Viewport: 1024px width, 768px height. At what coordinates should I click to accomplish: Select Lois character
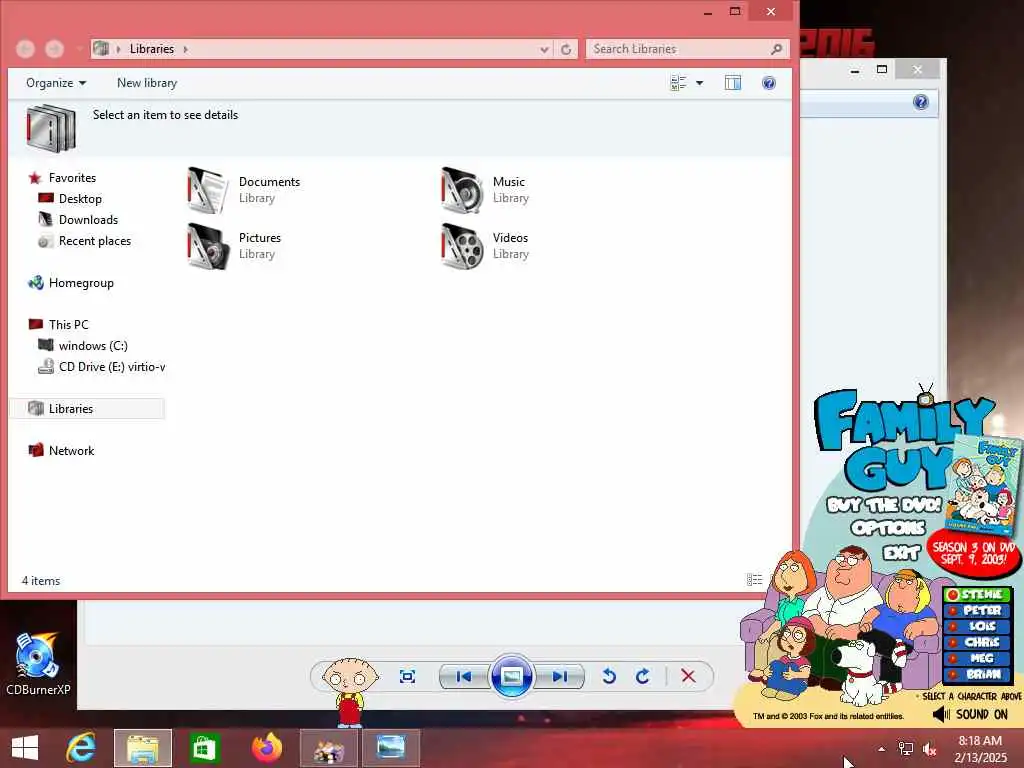[x=977, y=626]
